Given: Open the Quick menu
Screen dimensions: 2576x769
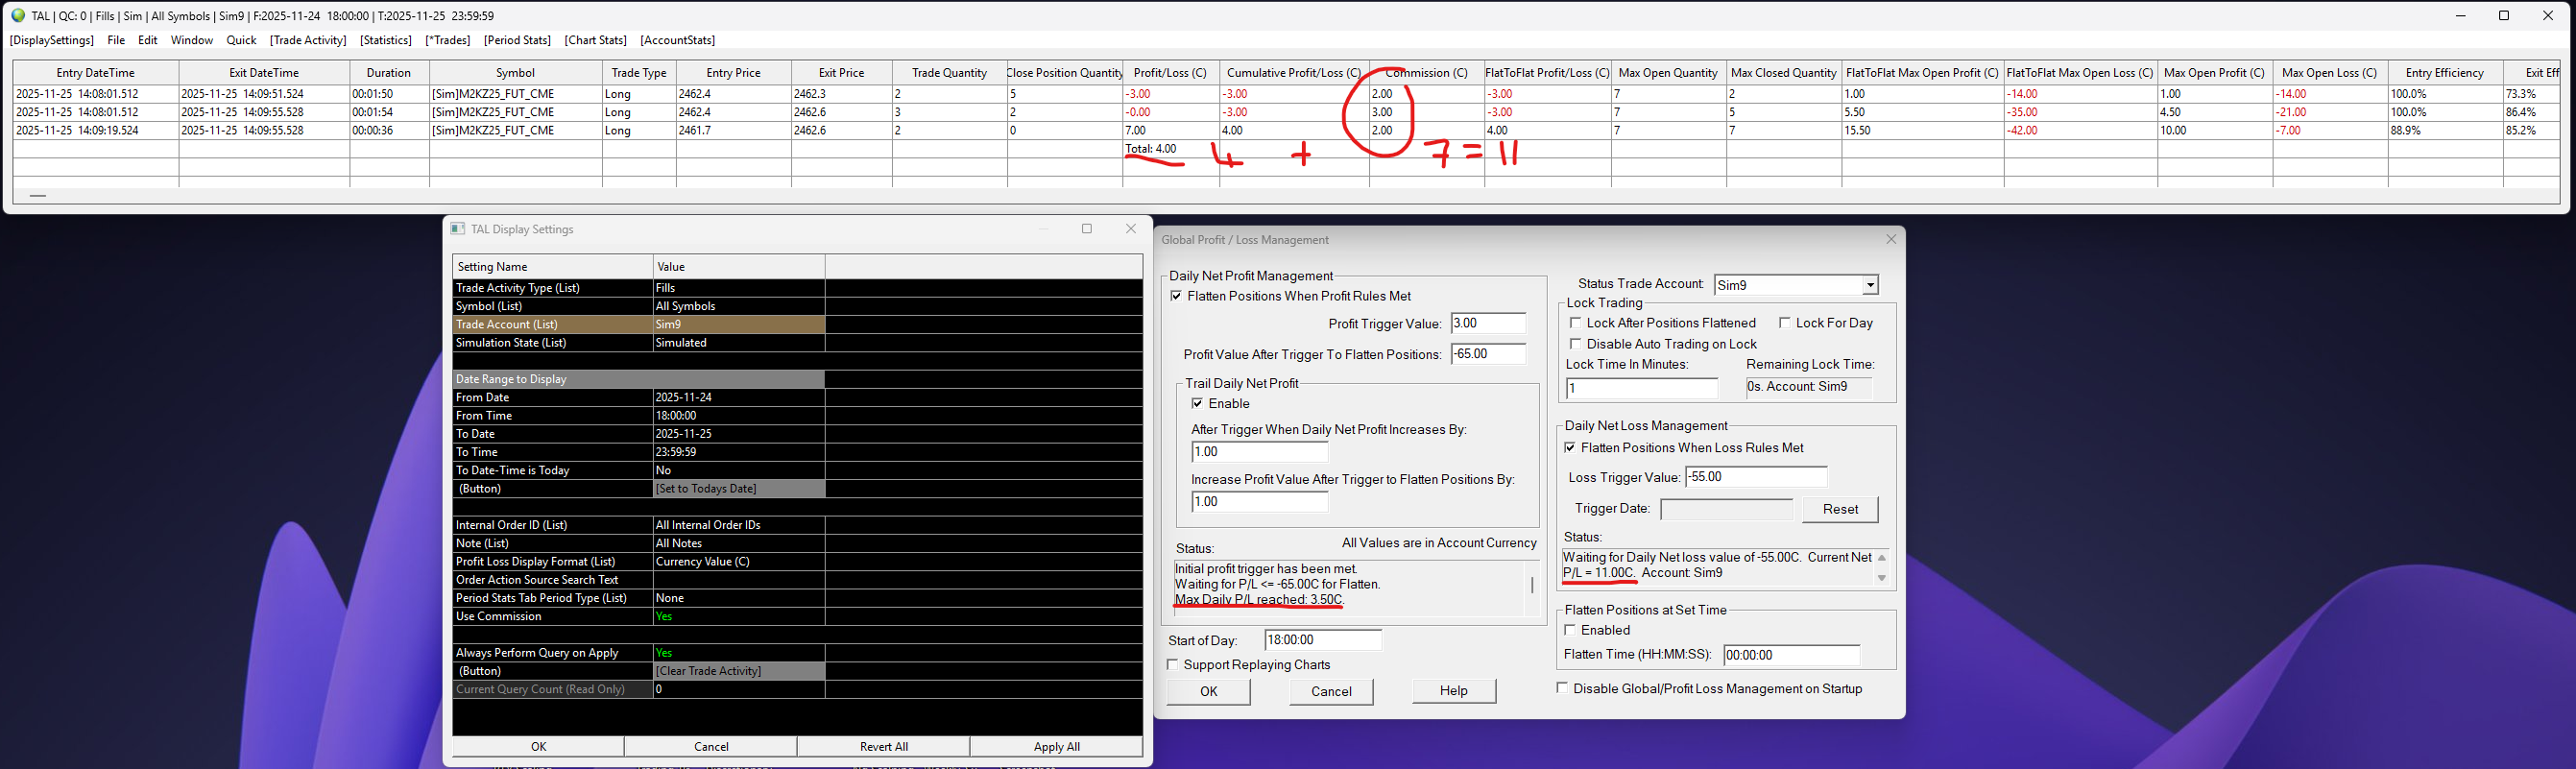Looking at the screenshot, I should click(x=241, y=40).
